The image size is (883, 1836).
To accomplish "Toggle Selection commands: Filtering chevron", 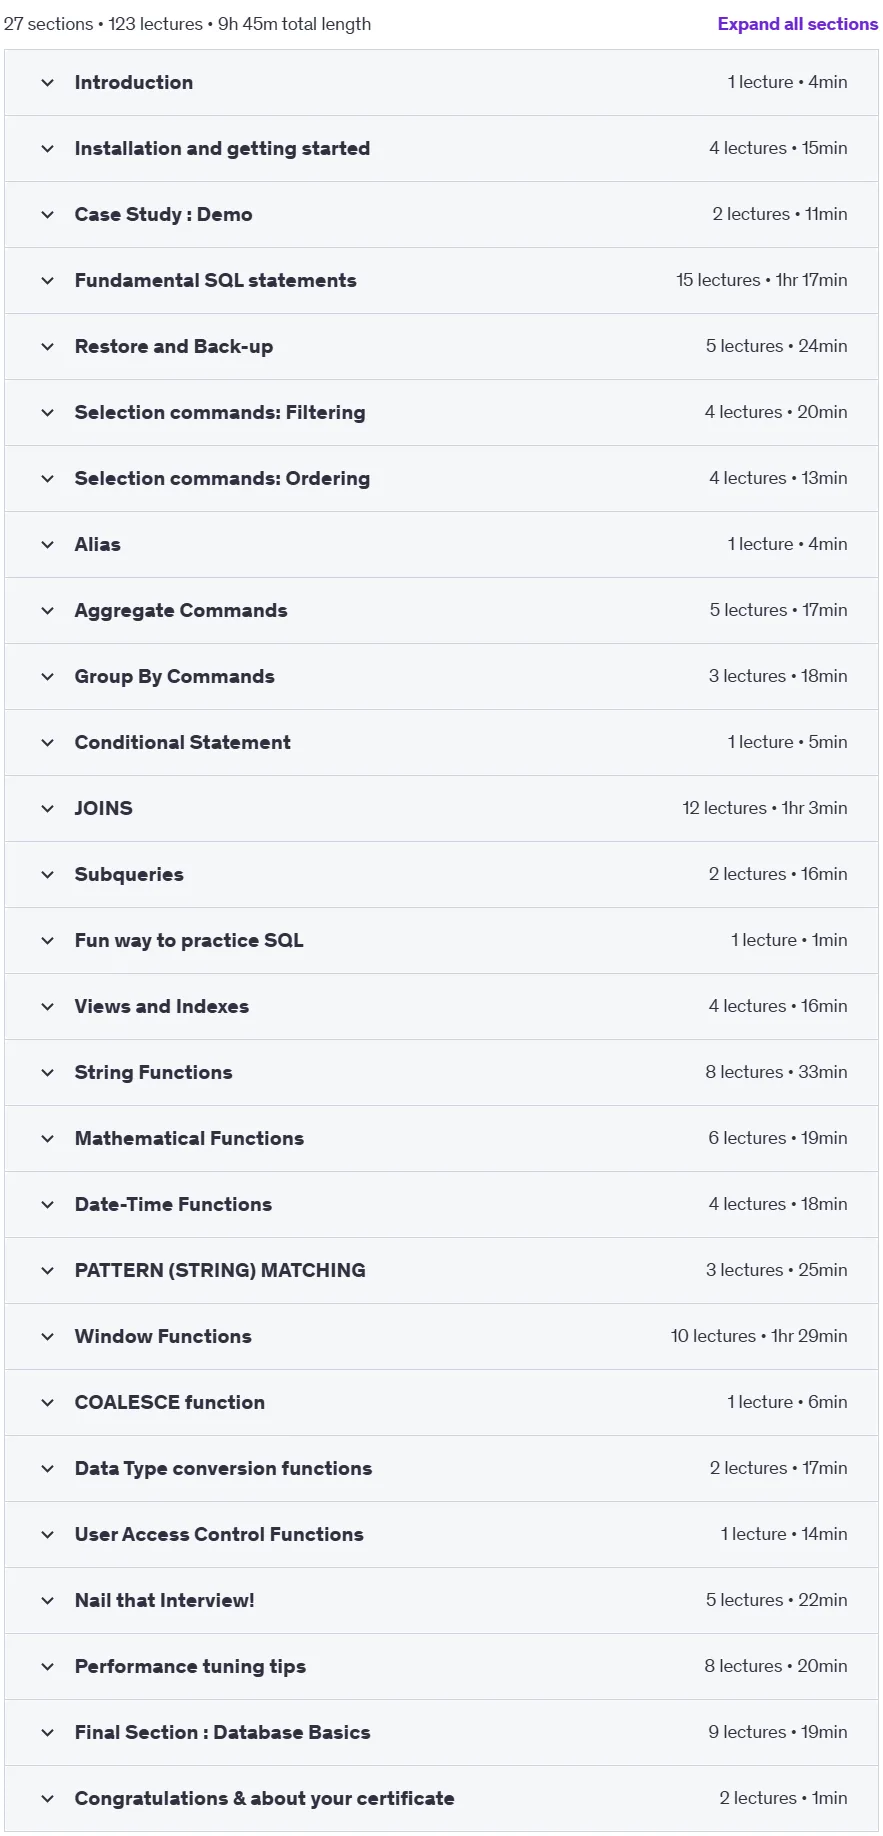I will point(47,413).
